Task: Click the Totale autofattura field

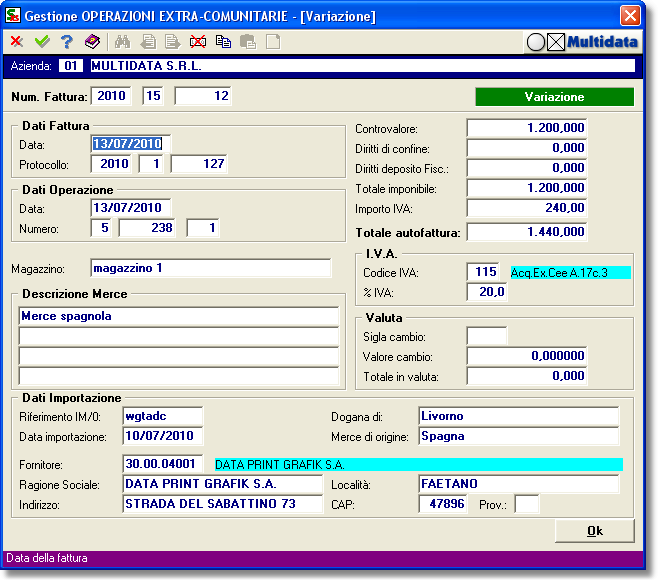Action: pyautogui.click(x=527, y=232)
